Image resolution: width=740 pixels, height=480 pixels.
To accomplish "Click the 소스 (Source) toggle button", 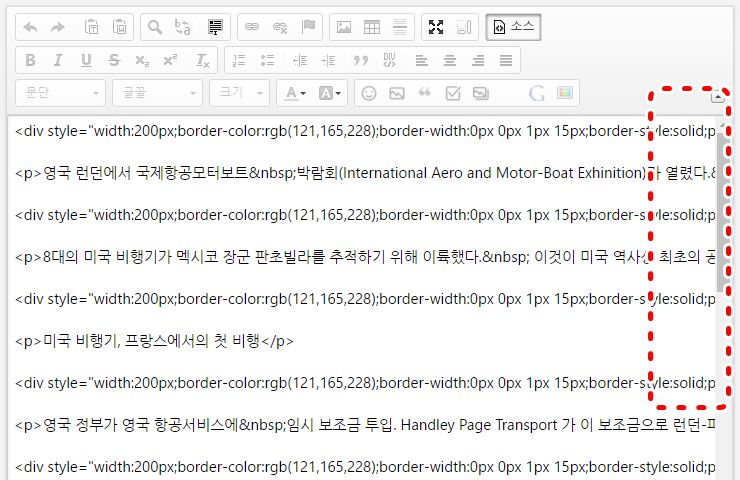I will tap(514, 27).
